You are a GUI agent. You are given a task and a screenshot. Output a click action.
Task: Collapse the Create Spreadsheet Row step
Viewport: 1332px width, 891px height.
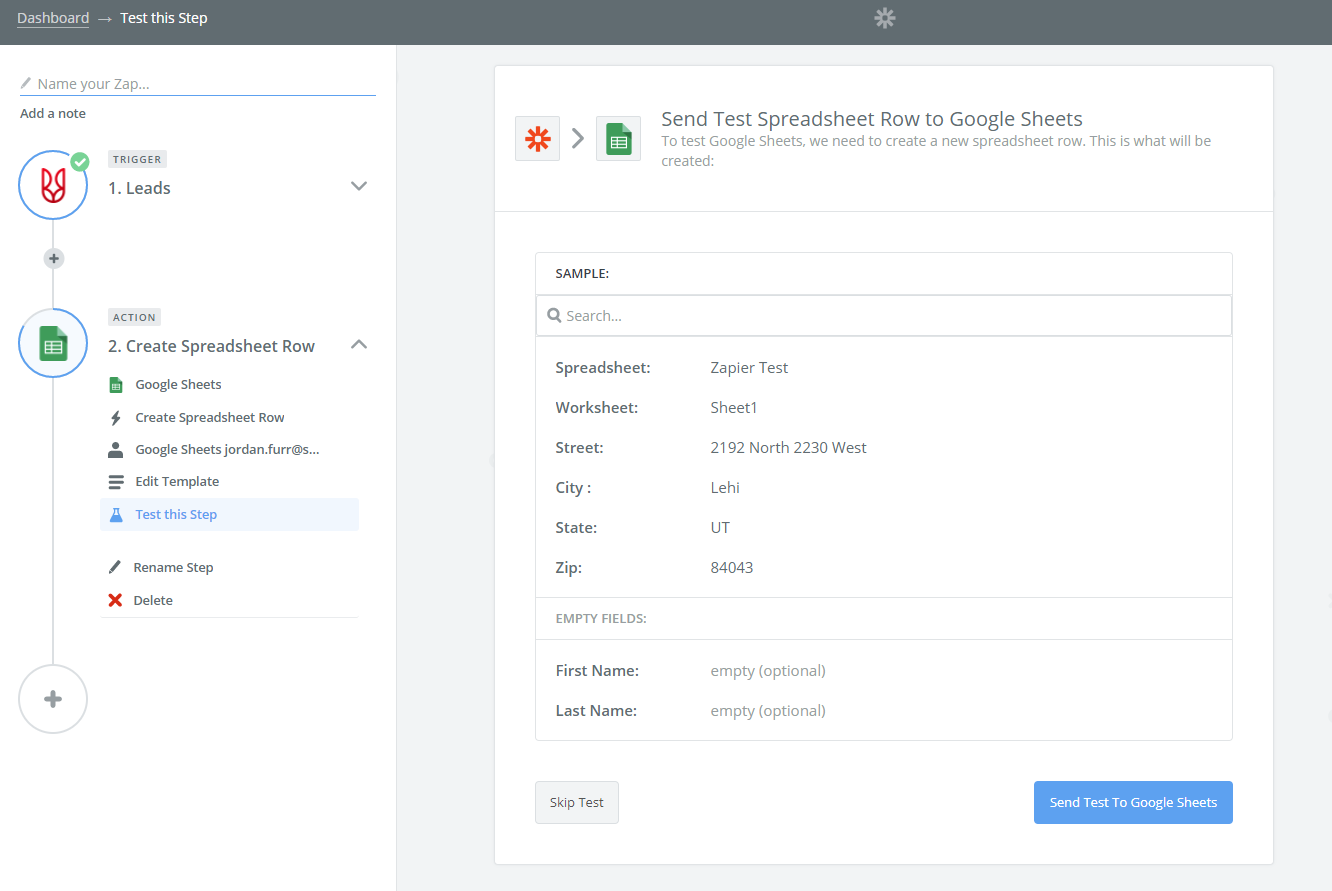tap(359, 344)
